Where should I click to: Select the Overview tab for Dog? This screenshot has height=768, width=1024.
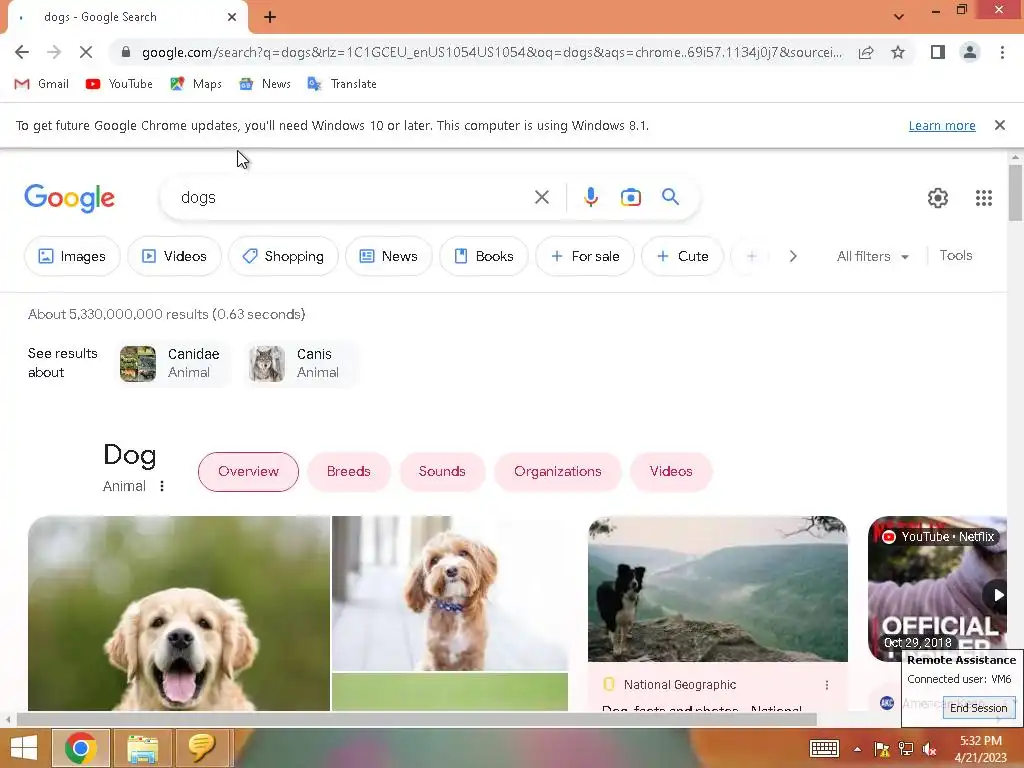(248, 472)
